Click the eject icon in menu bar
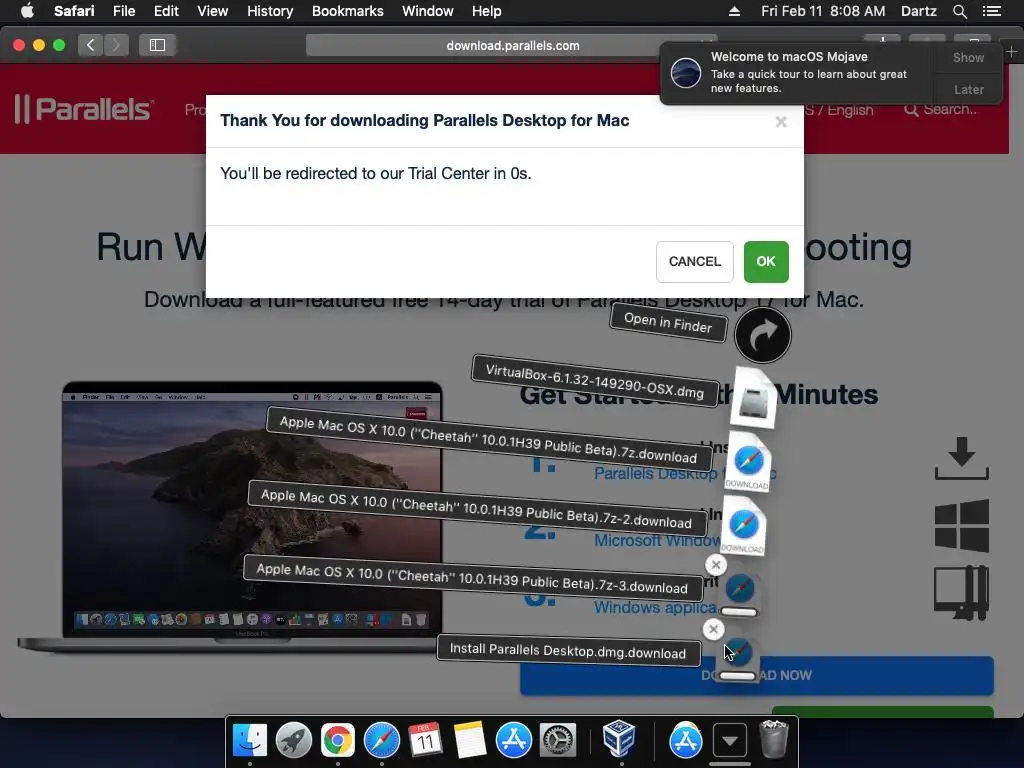The image size is (1024, 768). point(734,11)
